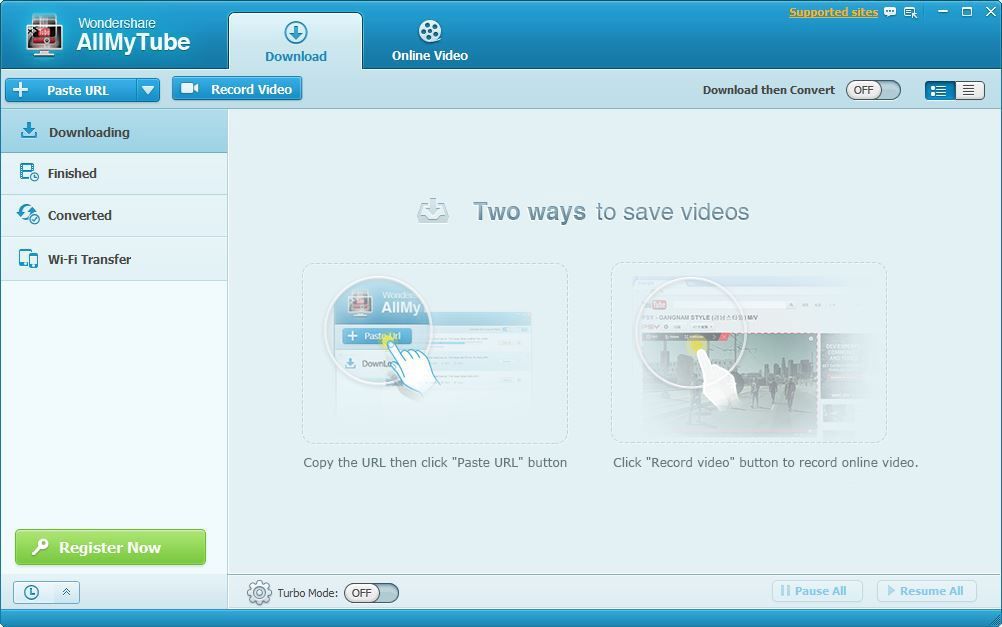Screen dimensions: 1002x627
Task: Click the 'Click "Record video" button' caption text
Action: 766,462
